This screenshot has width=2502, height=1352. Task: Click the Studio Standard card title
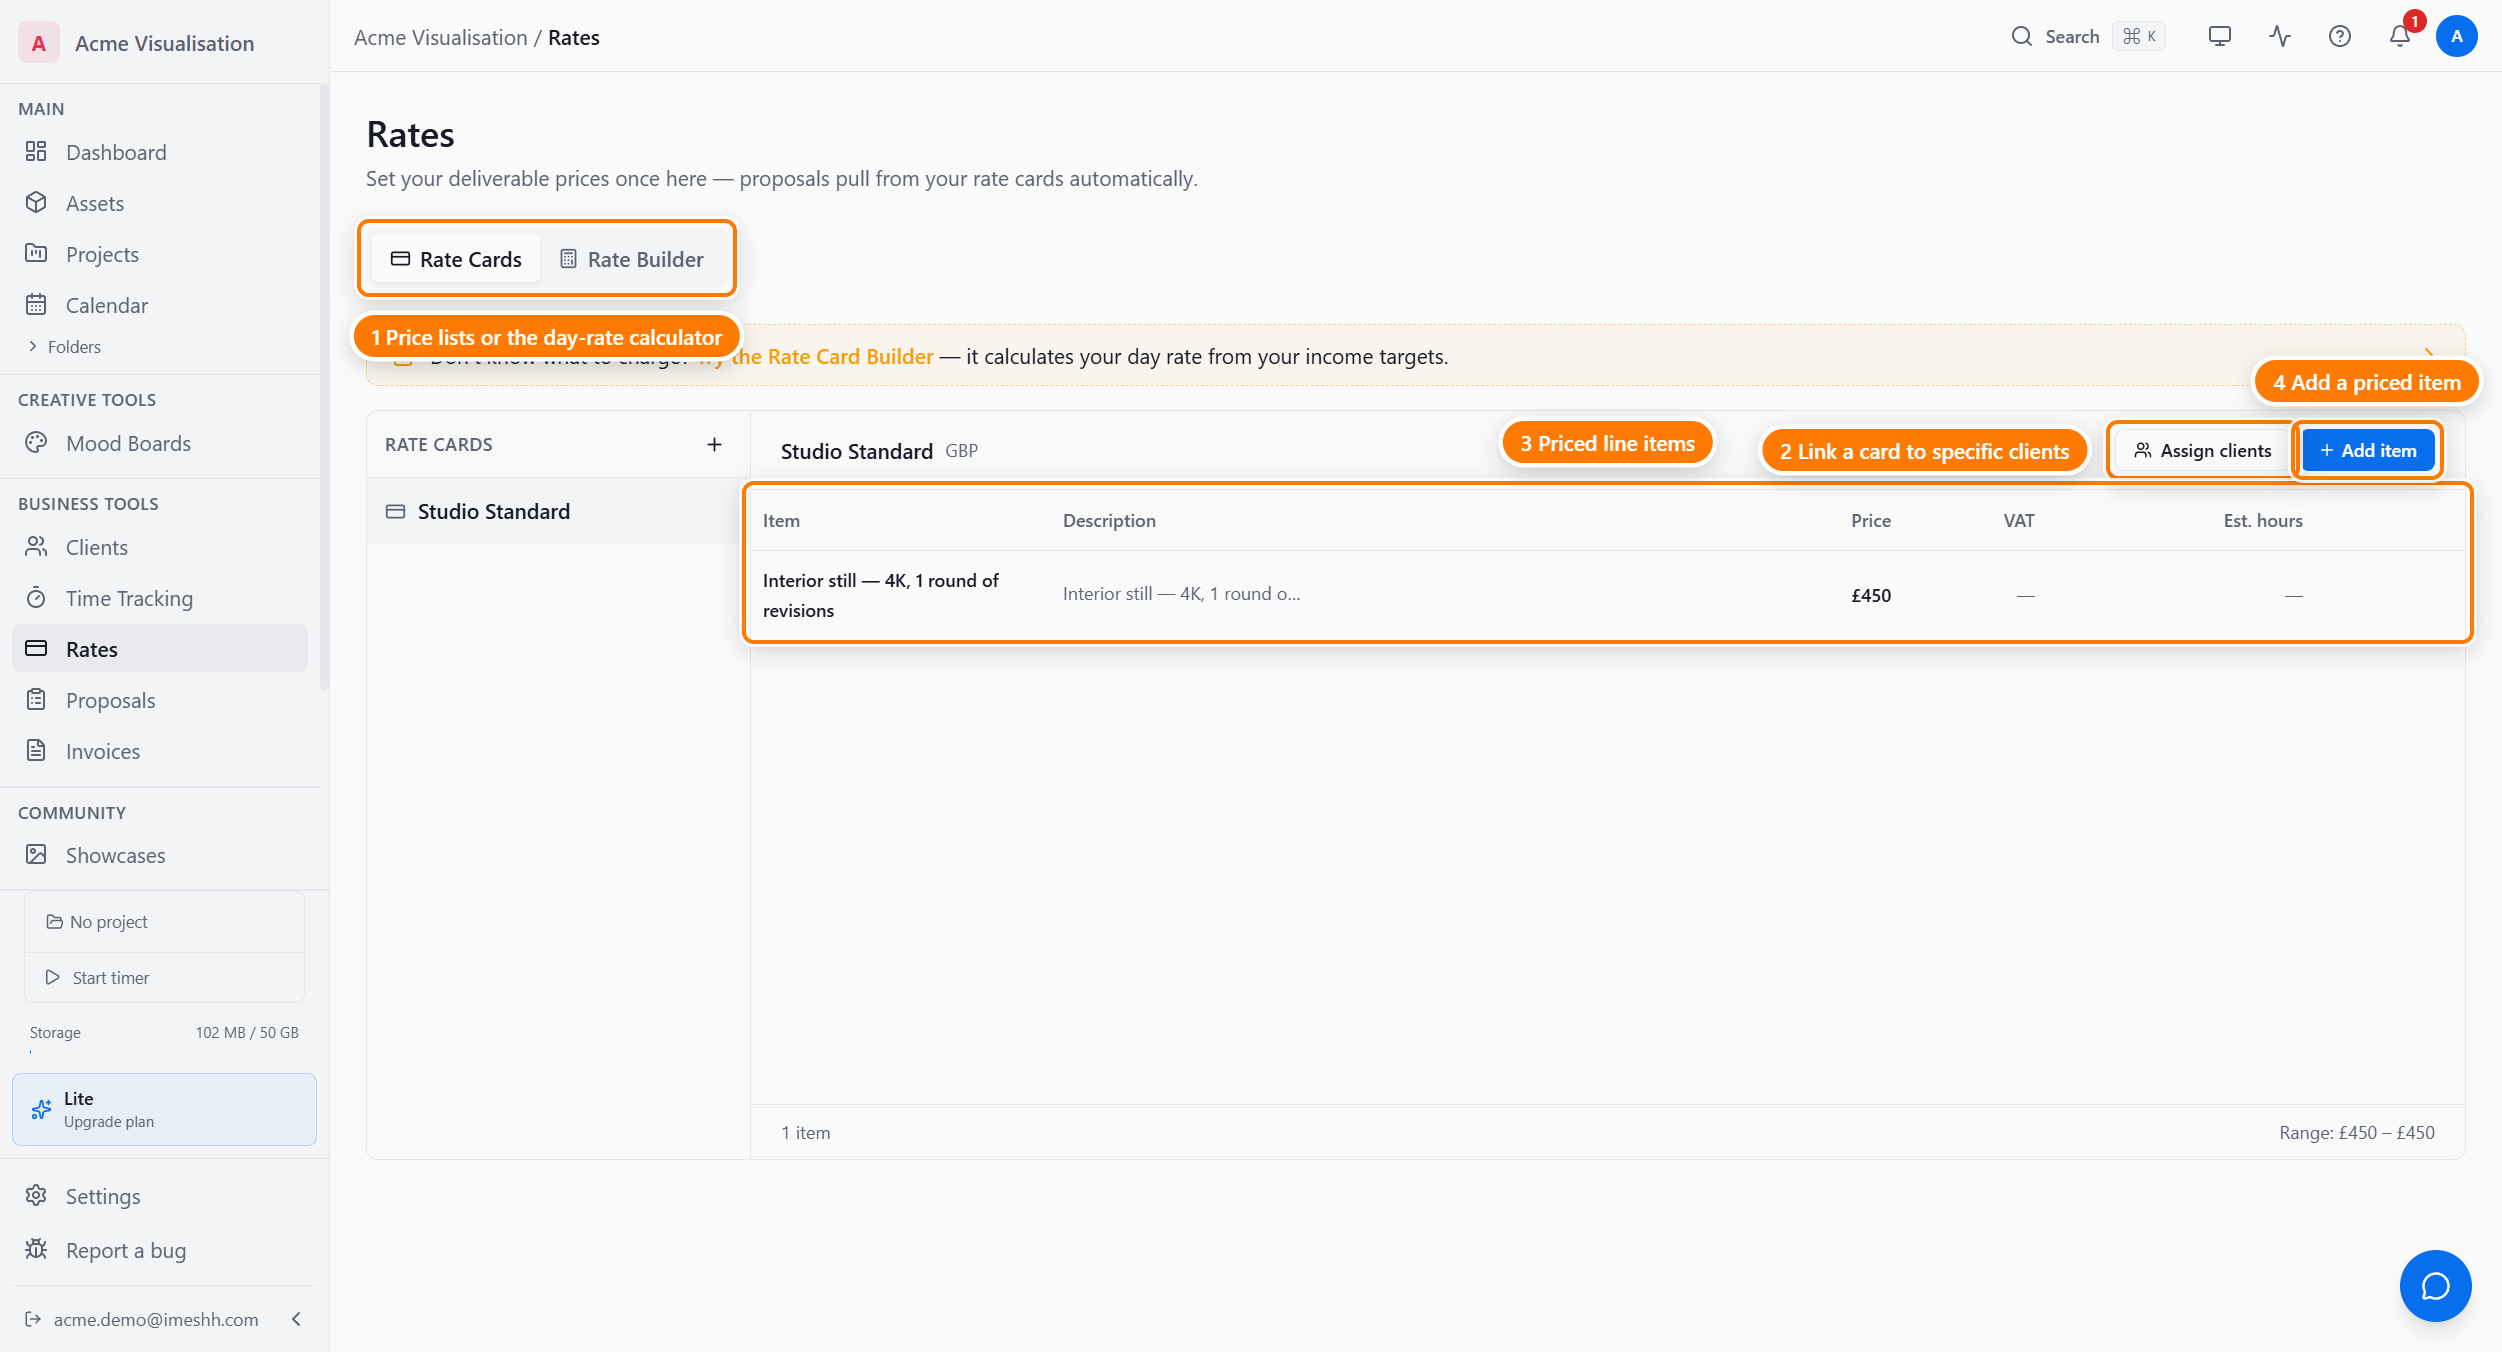click(x=856, y=451)
